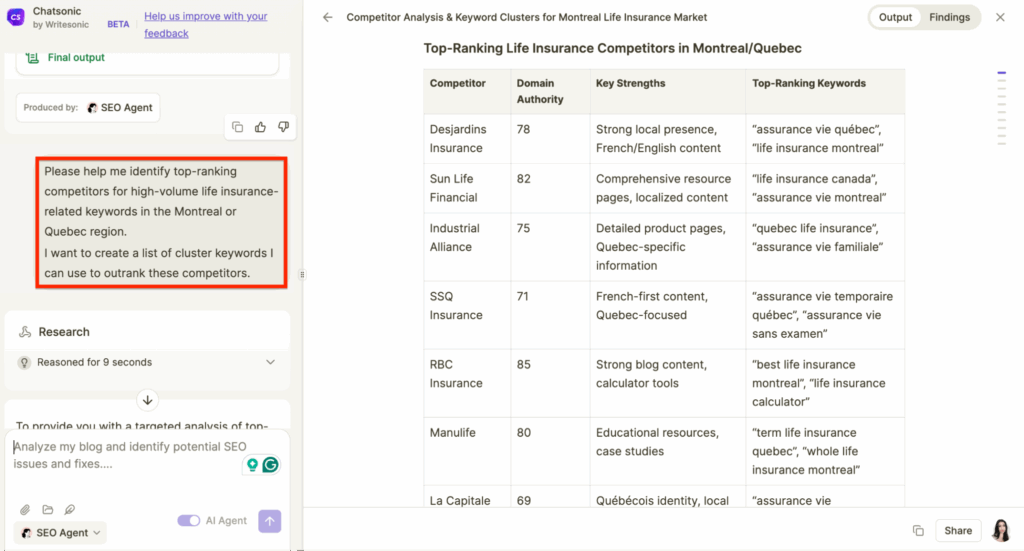Select the Sun Life Financial cell
This screenshot has width=1024, height=551.
tap(467, 188)
